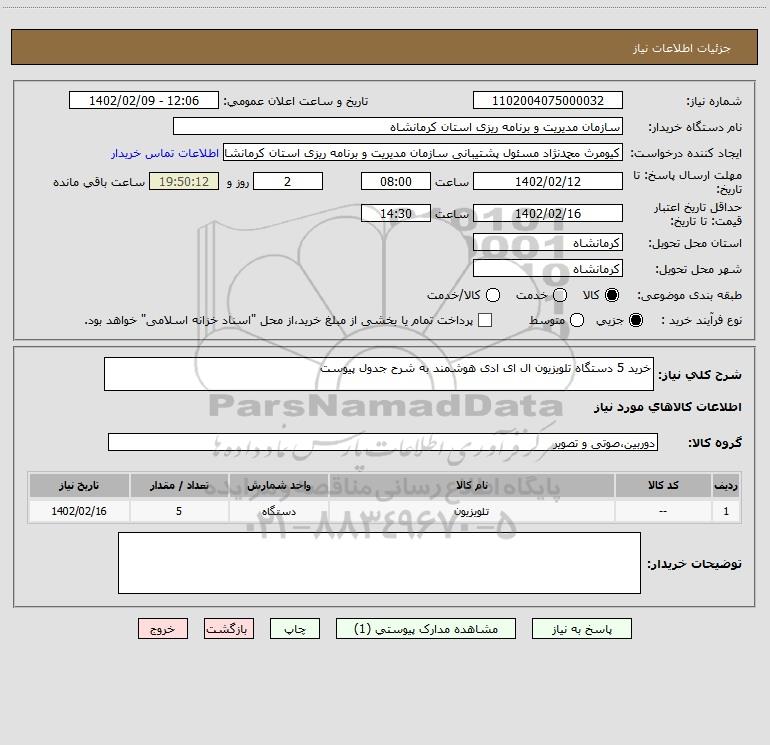The width and height of the screenshot is (770, 745).
Task: Click the need number field 1102004075000032
Action: click(x=548, y=100)
